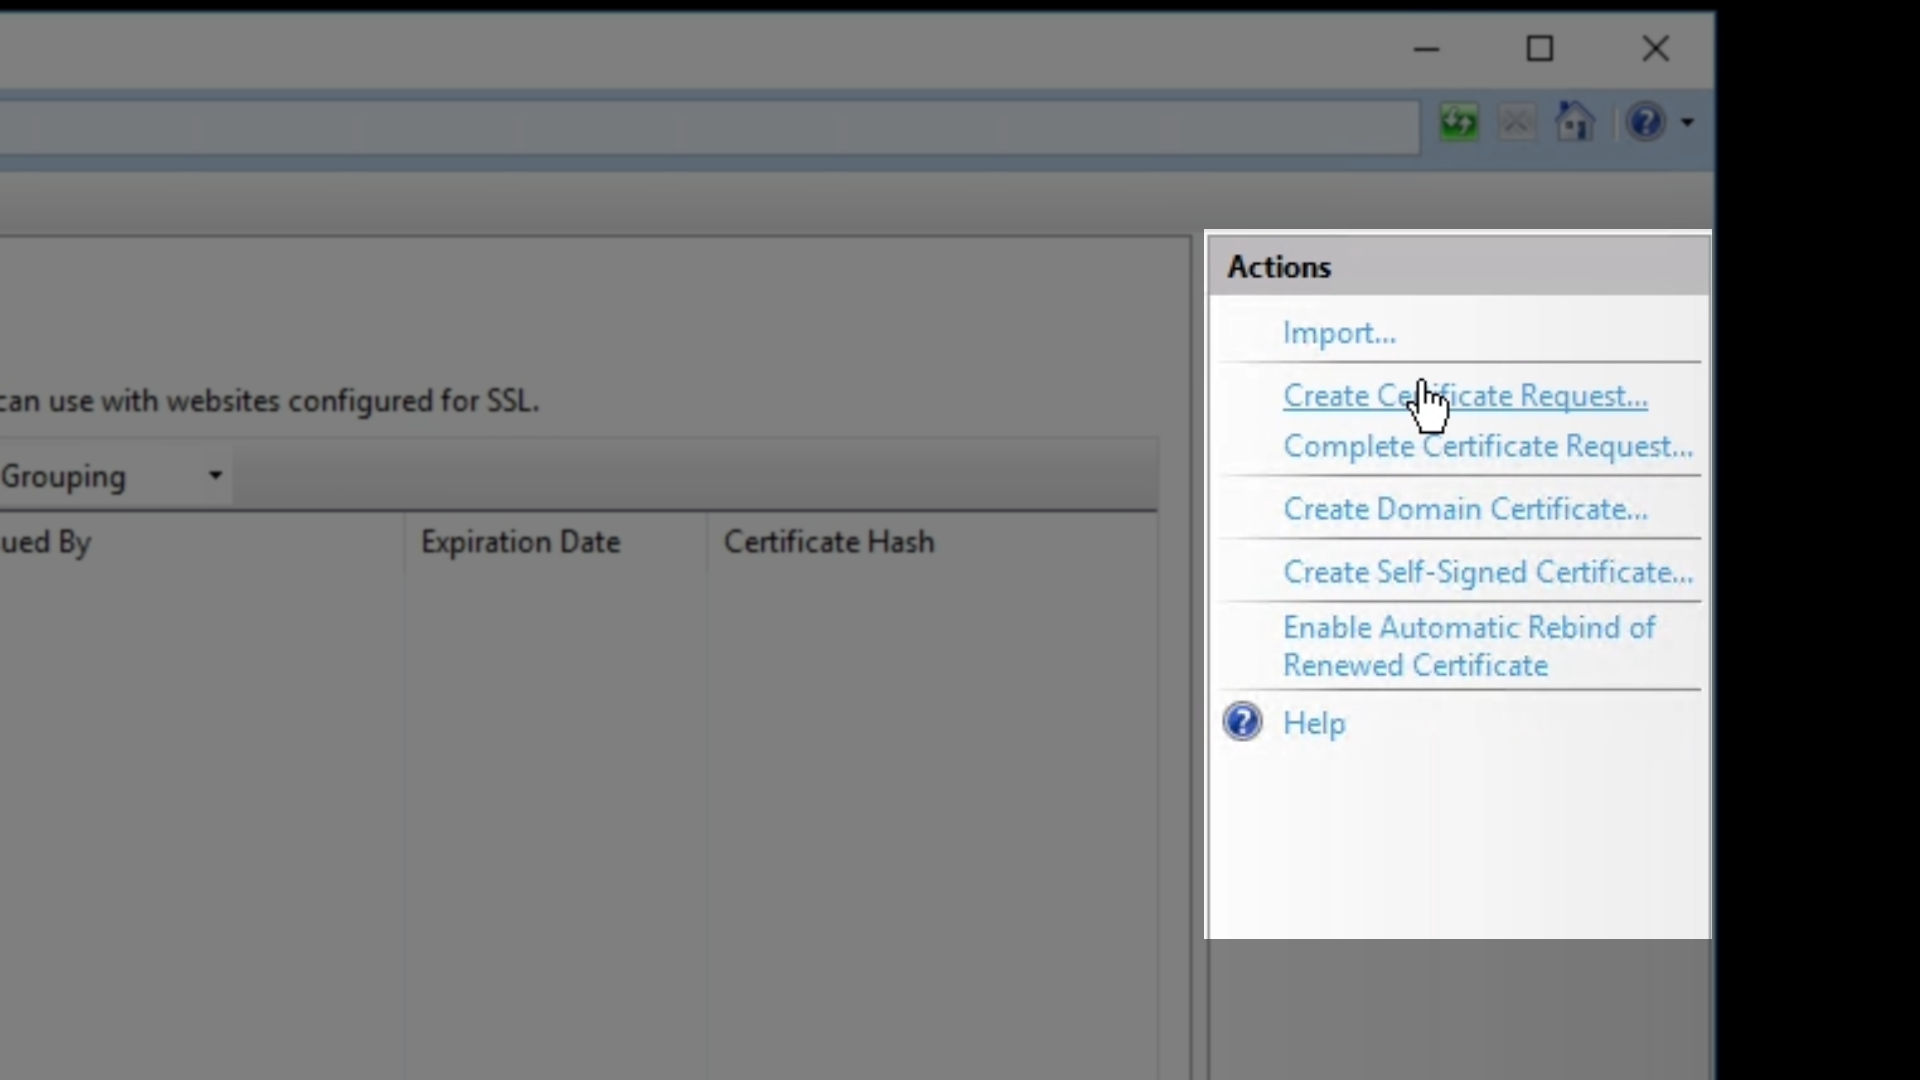Click the green refresh page icon

[x=1459, y=123]
